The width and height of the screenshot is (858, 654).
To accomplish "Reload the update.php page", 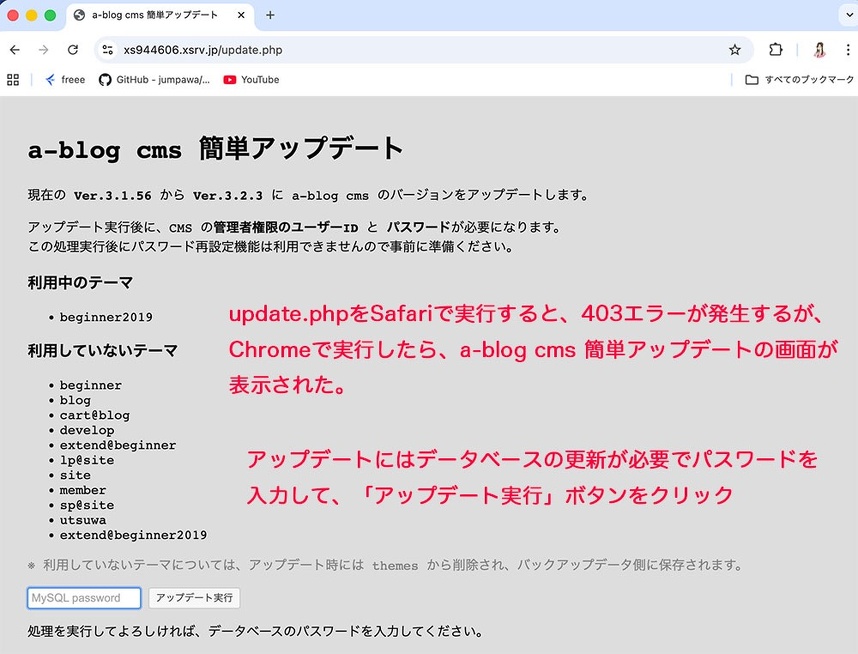I will [72, 50].
